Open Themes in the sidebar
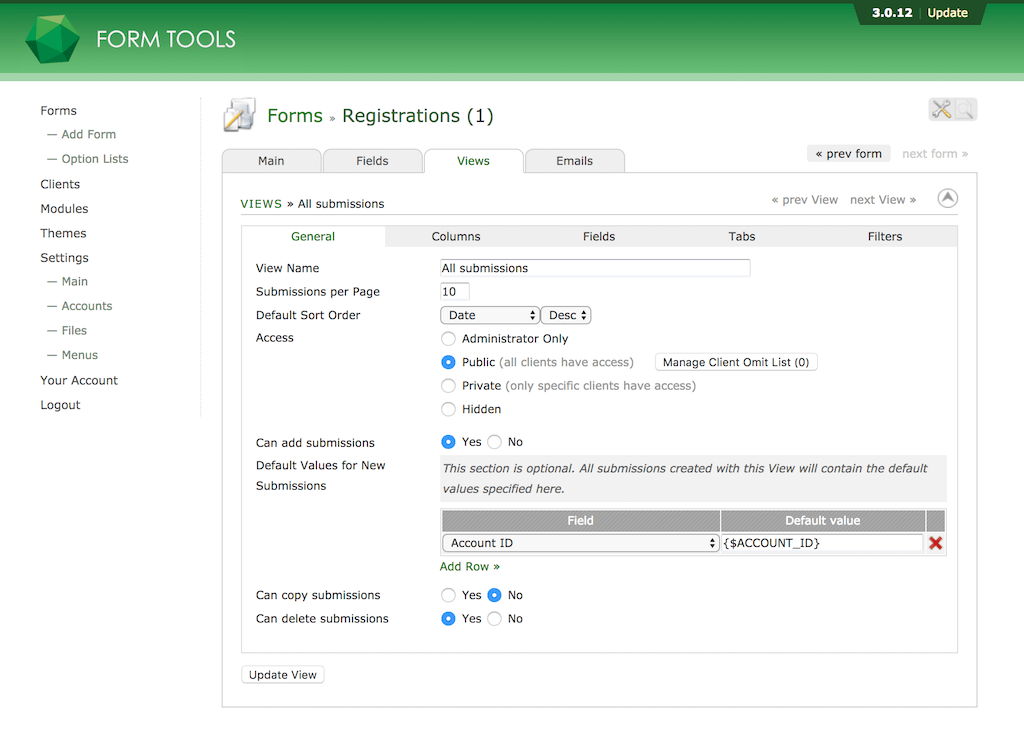The height and width of the screenshot is (731, 1024). pyautogui.click(x=63, y=233)
